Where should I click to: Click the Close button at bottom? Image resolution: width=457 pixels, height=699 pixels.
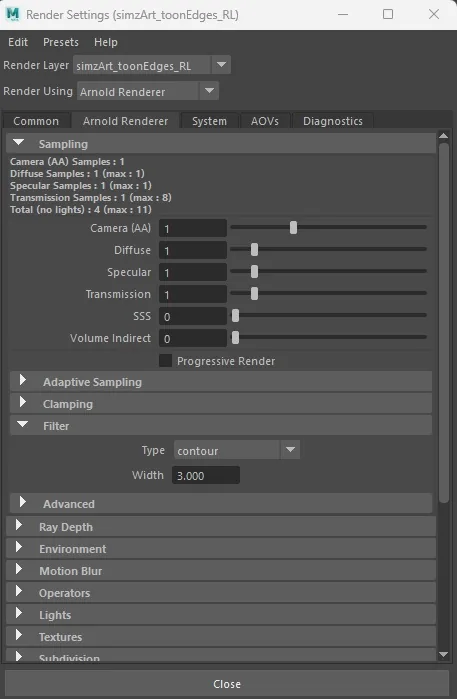[x=226, y=683]
